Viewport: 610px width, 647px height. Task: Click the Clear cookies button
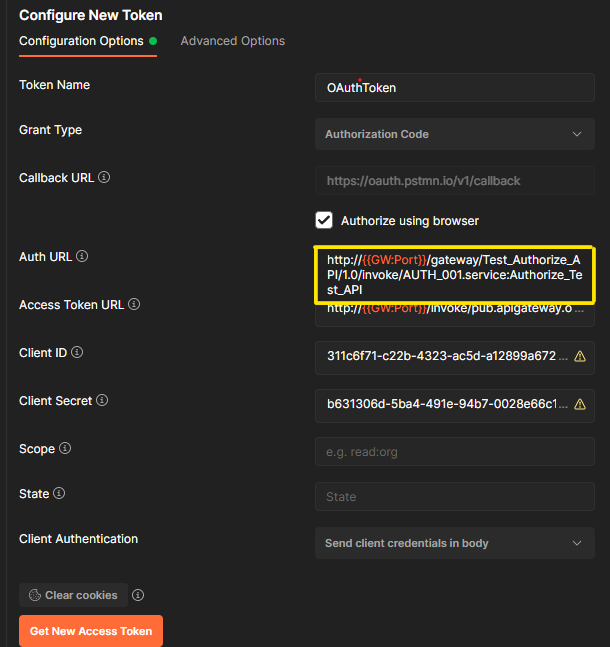click(x=73, y=595)
